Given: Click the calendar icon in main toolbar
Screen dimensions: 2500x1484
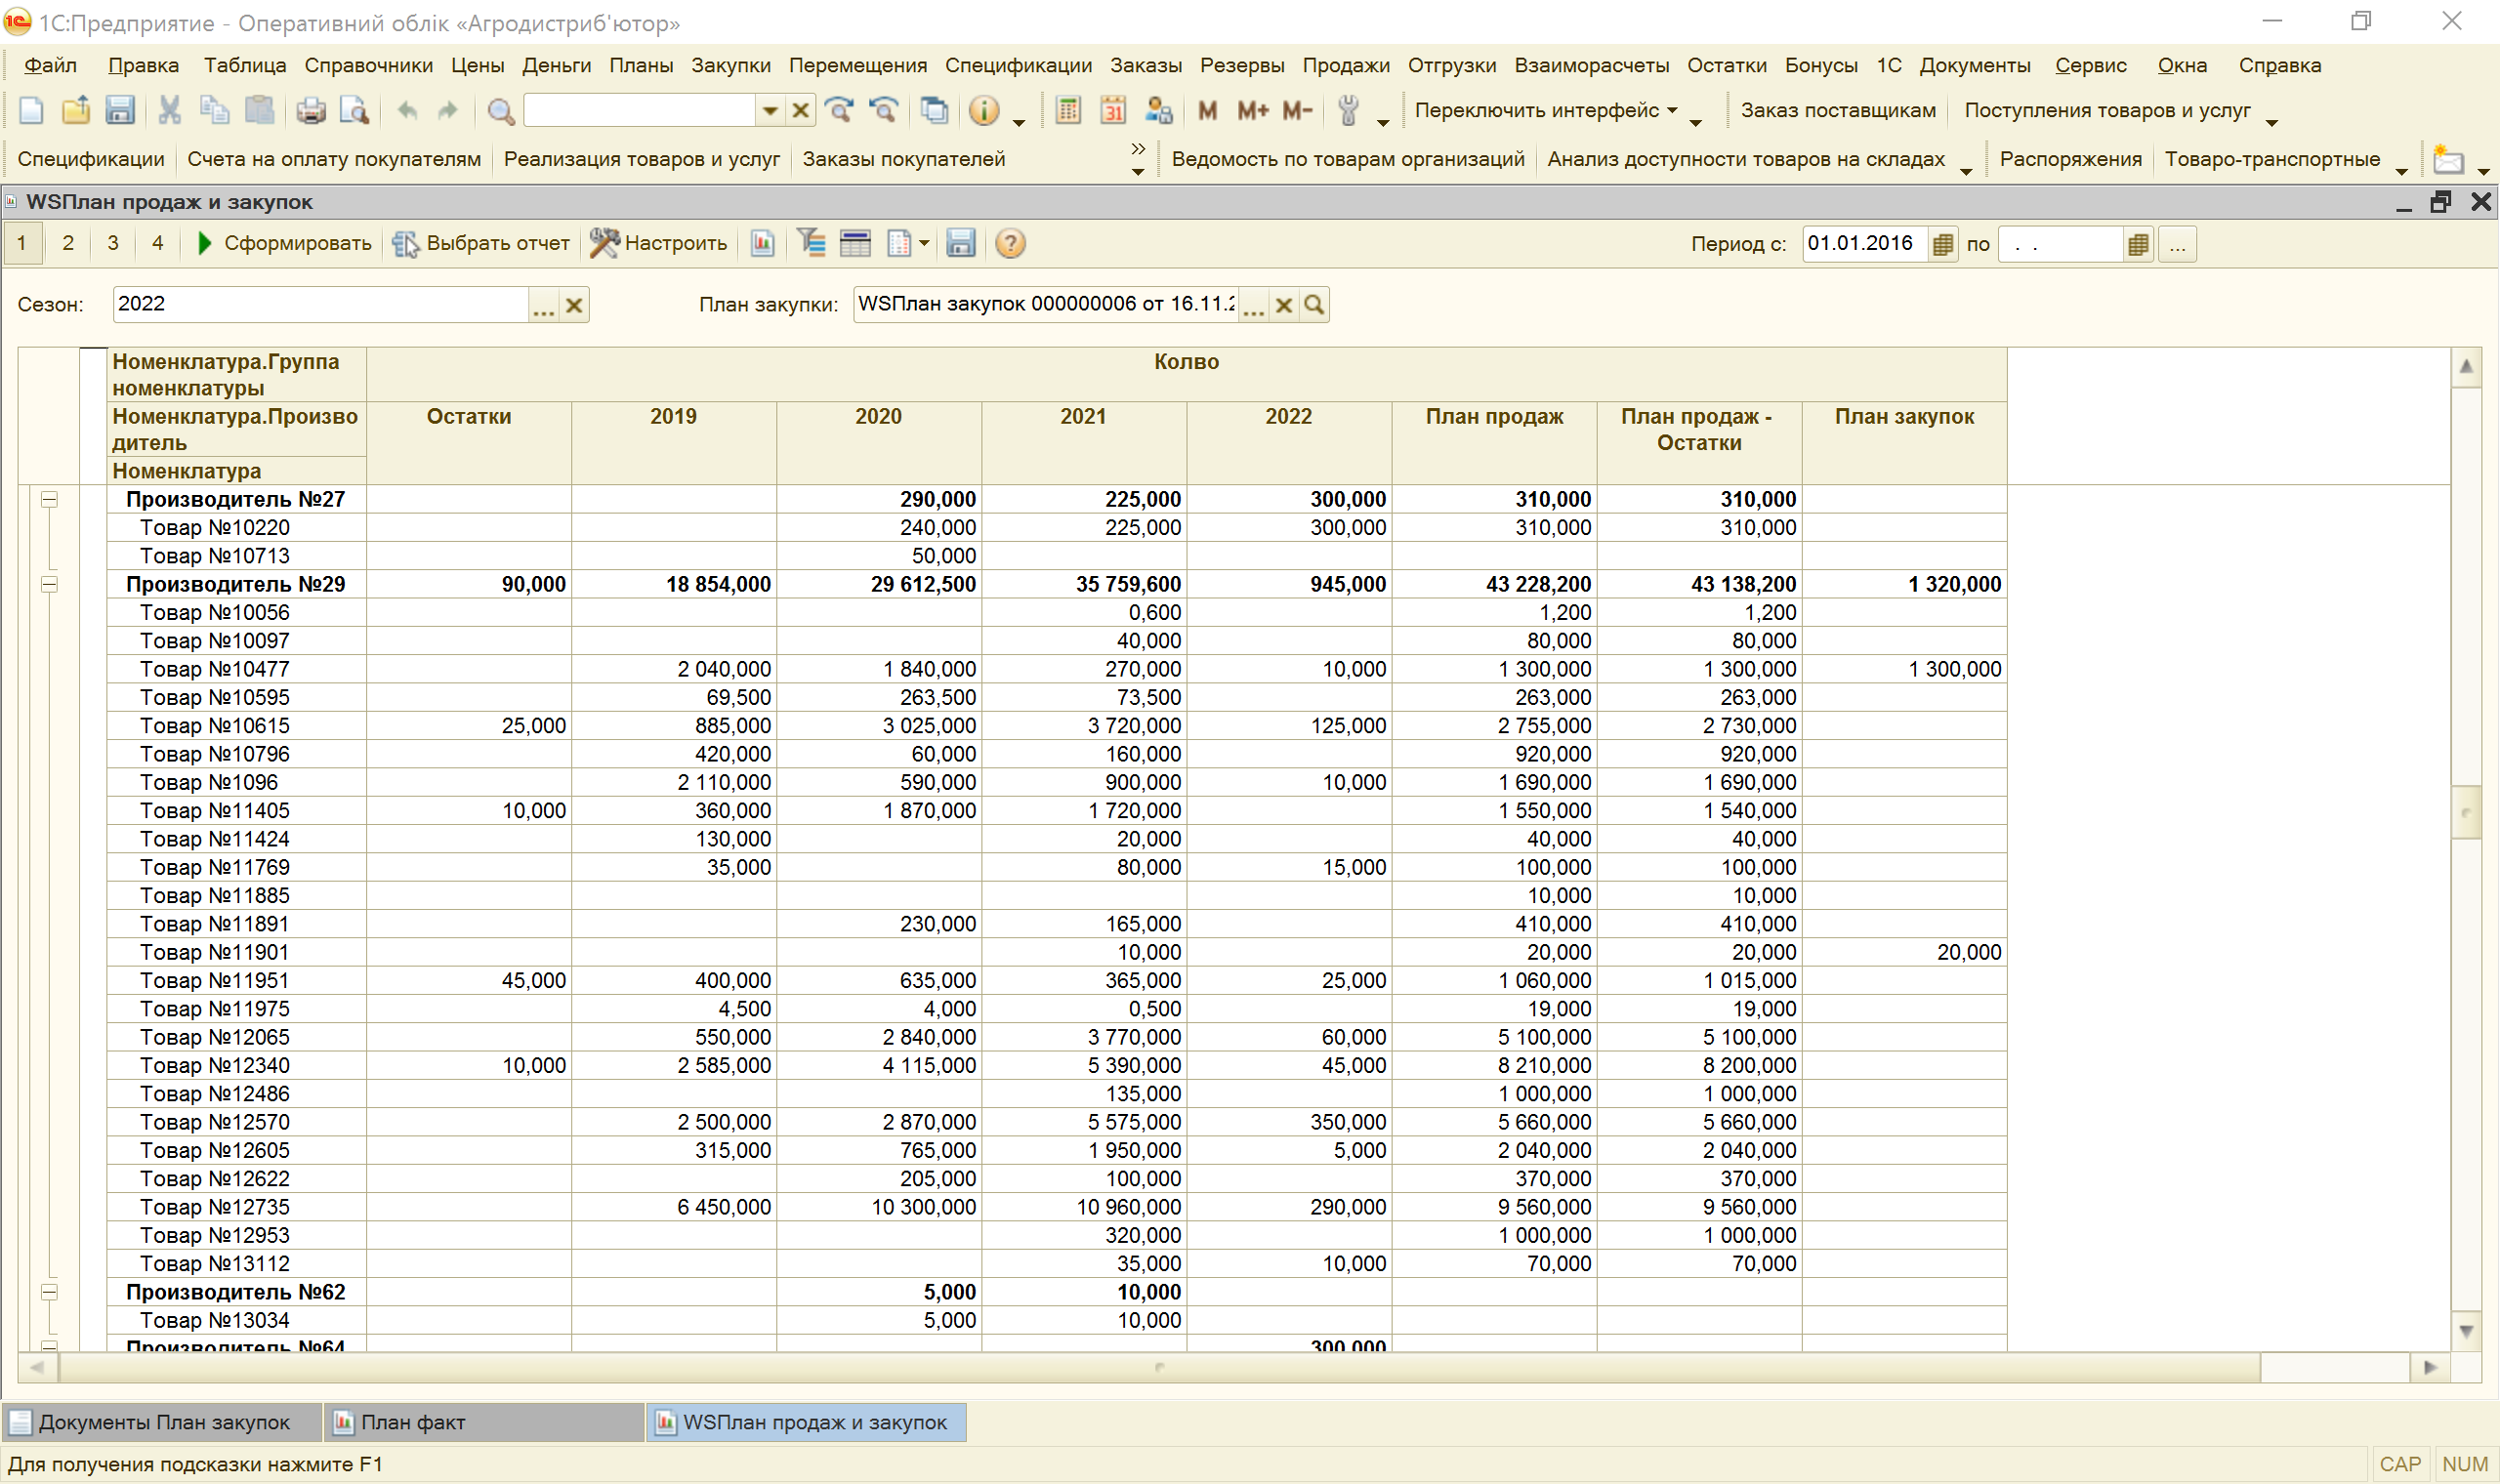Looking at the screenshot, I should (x=1113, y=110).
